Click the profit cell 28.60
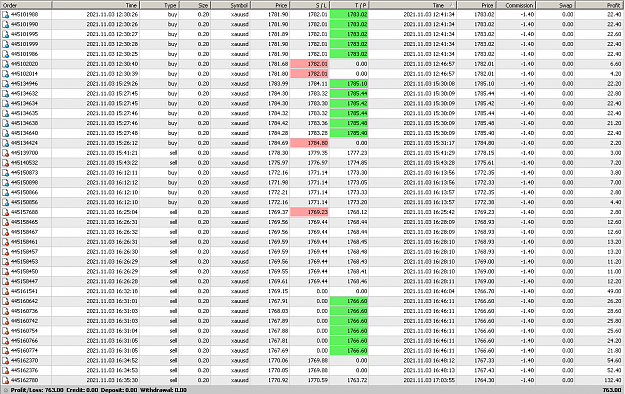This screenshot has height=394, width=625. click(614, 311)
